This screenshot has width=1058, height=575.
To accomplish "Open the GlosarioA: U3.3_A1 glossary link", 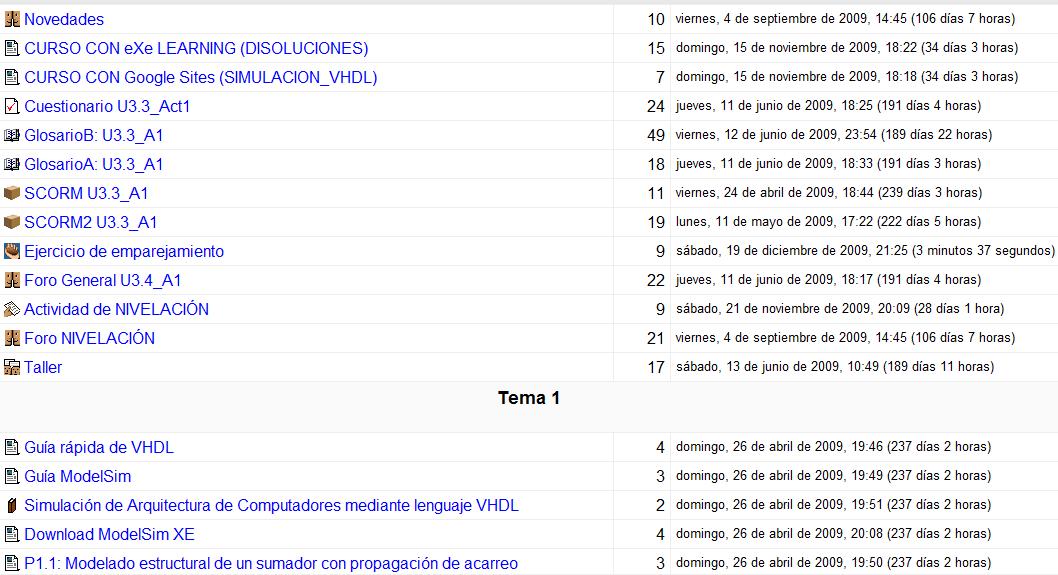I will click(x=93, y=164).
